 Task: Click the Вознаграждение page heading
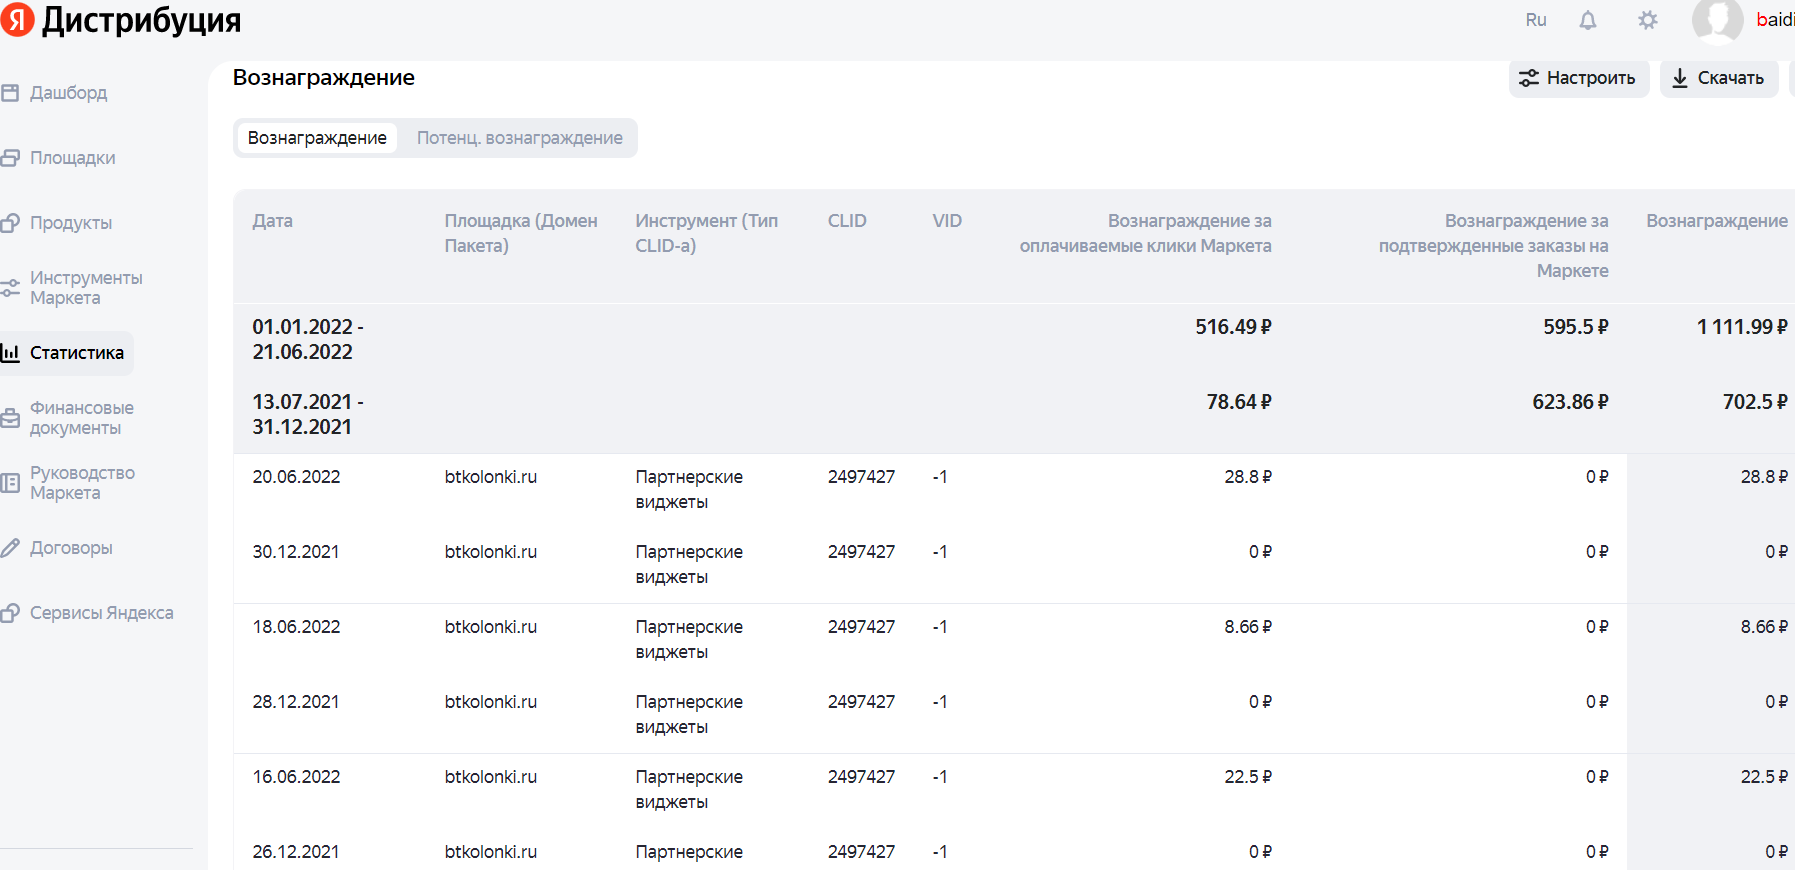(x=324, y=77)
